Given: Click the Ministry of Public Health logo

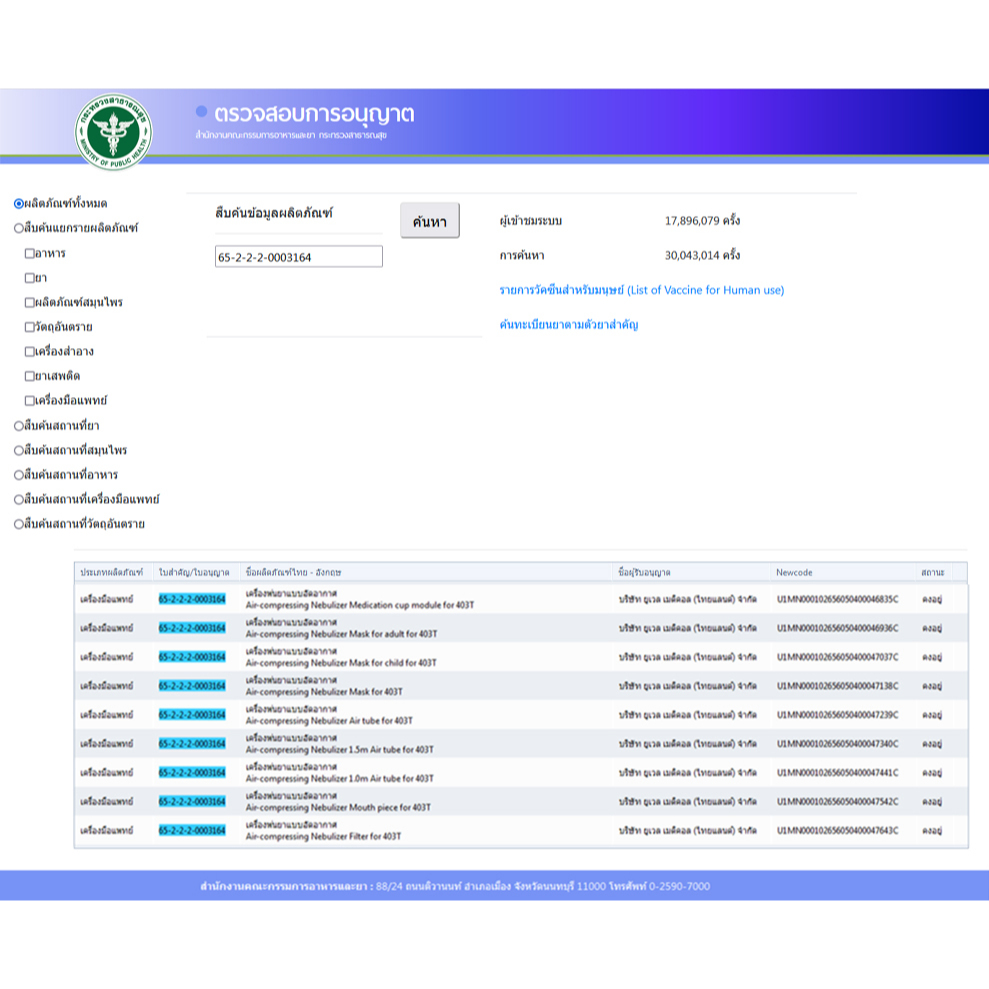Looking at the screenshot, I should pos(114,130).
